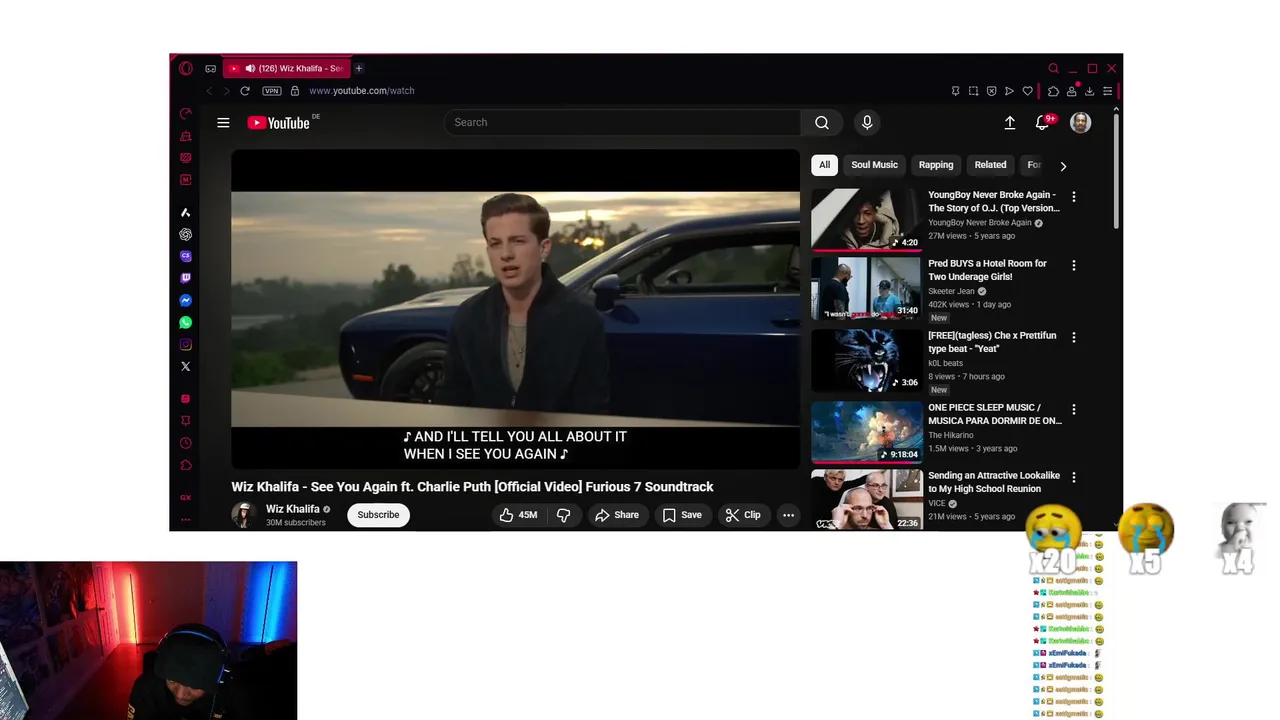Save the video to playlist
Image resolution: width=1280 pixels, height=720 pixels.
[x=682, y=515]
